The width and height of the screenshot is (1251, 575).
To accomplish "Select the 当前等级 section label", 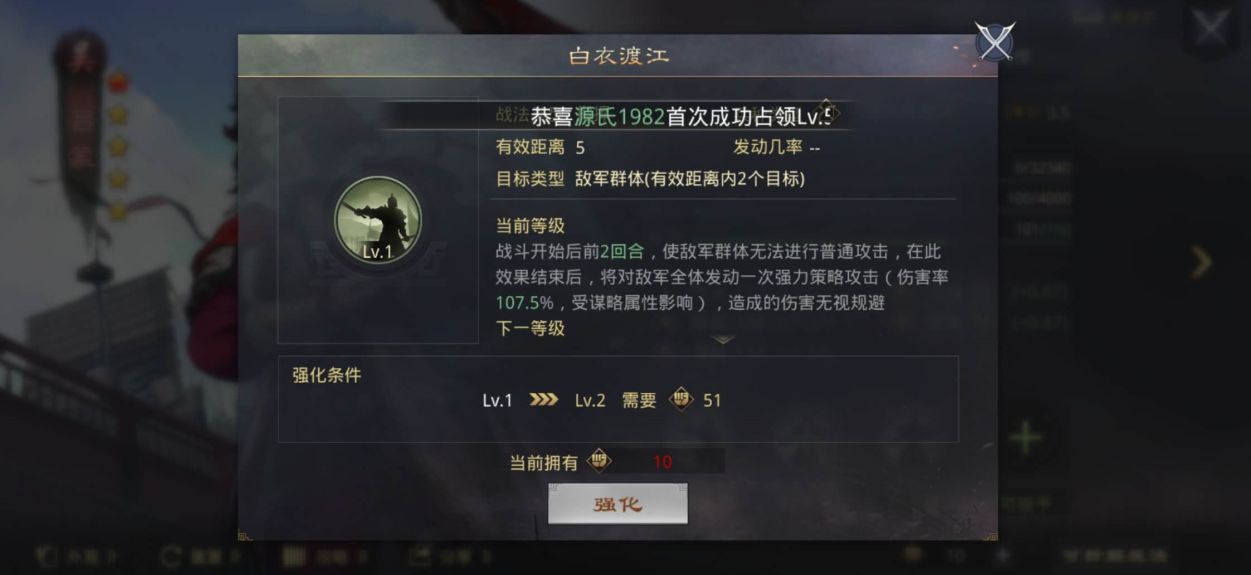I will point(530,226).
